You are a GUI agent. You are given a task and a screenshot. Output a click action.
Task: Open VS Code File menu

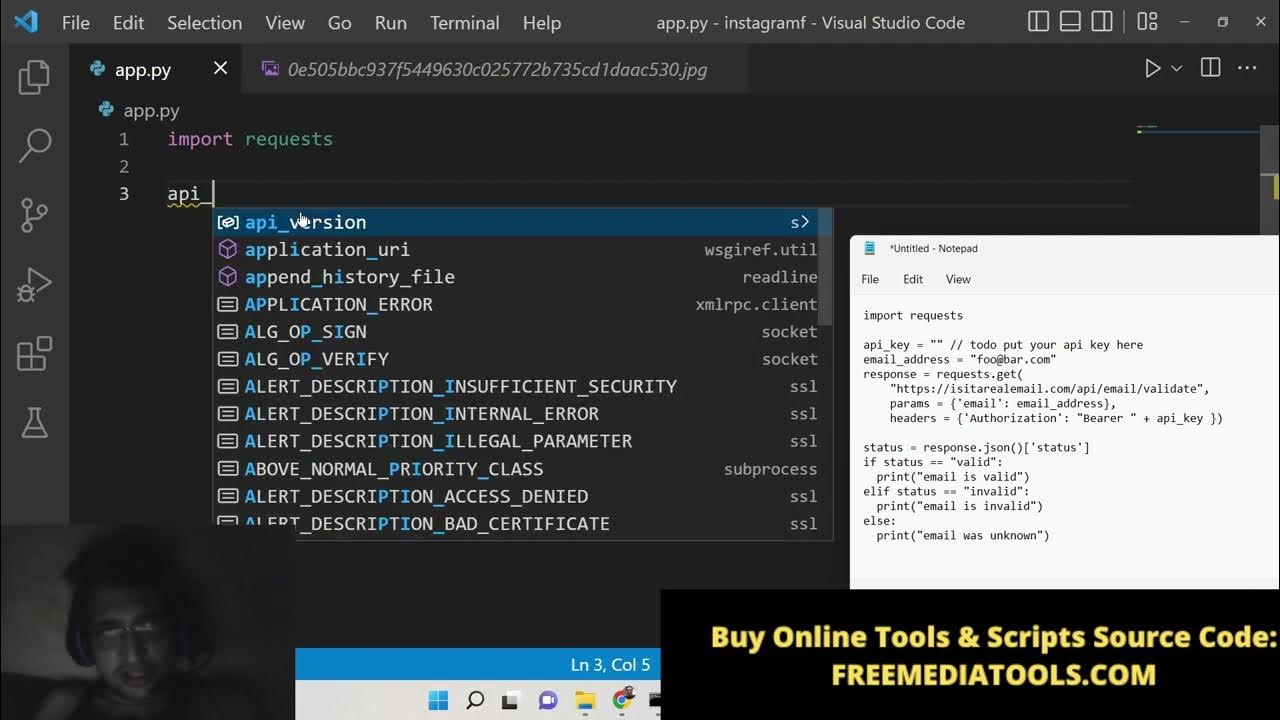76,22
